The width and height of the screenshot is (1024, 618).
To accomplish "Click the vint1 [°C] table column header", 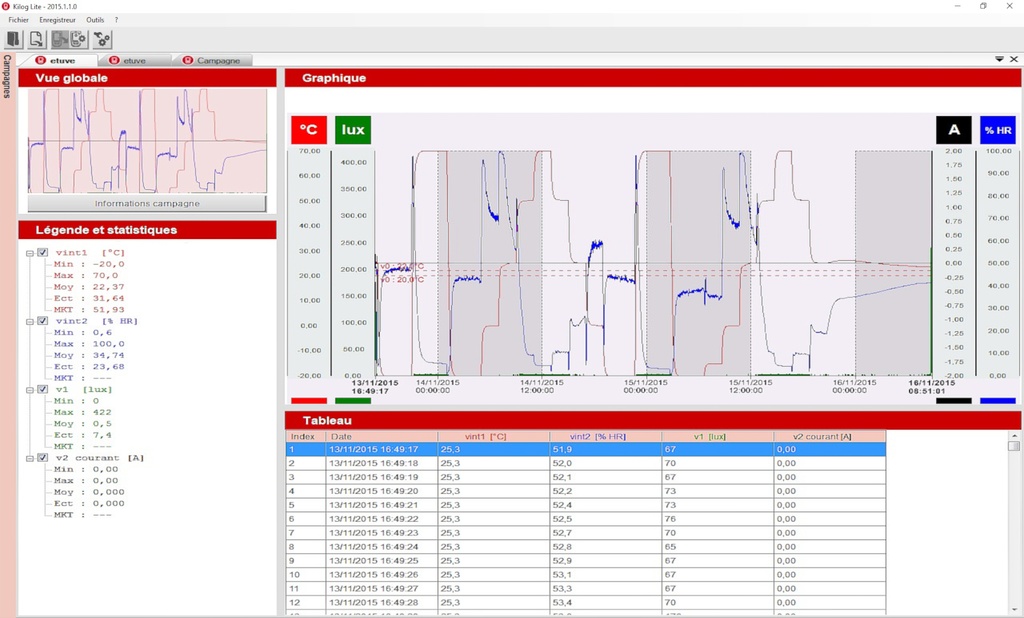I will [x=494, y=436].
